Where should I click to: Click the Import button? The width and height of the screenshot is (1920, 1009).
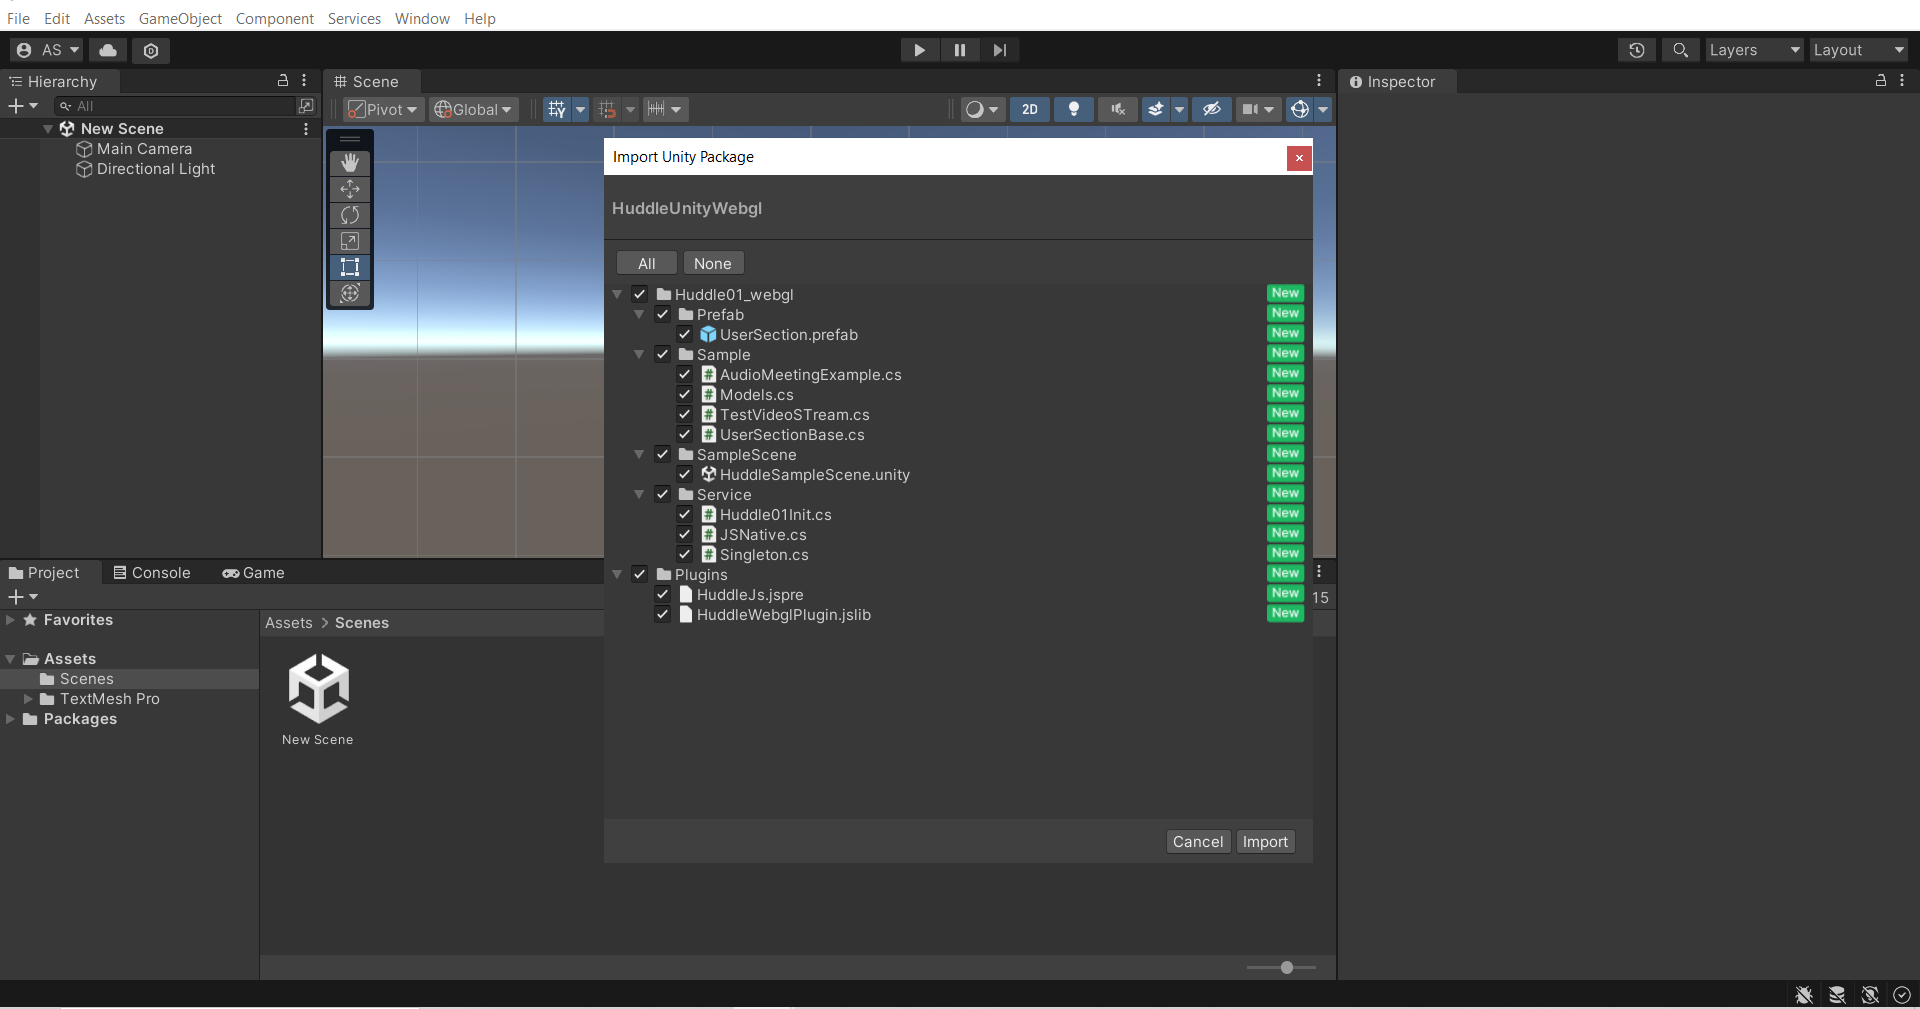pos(1265,842)
